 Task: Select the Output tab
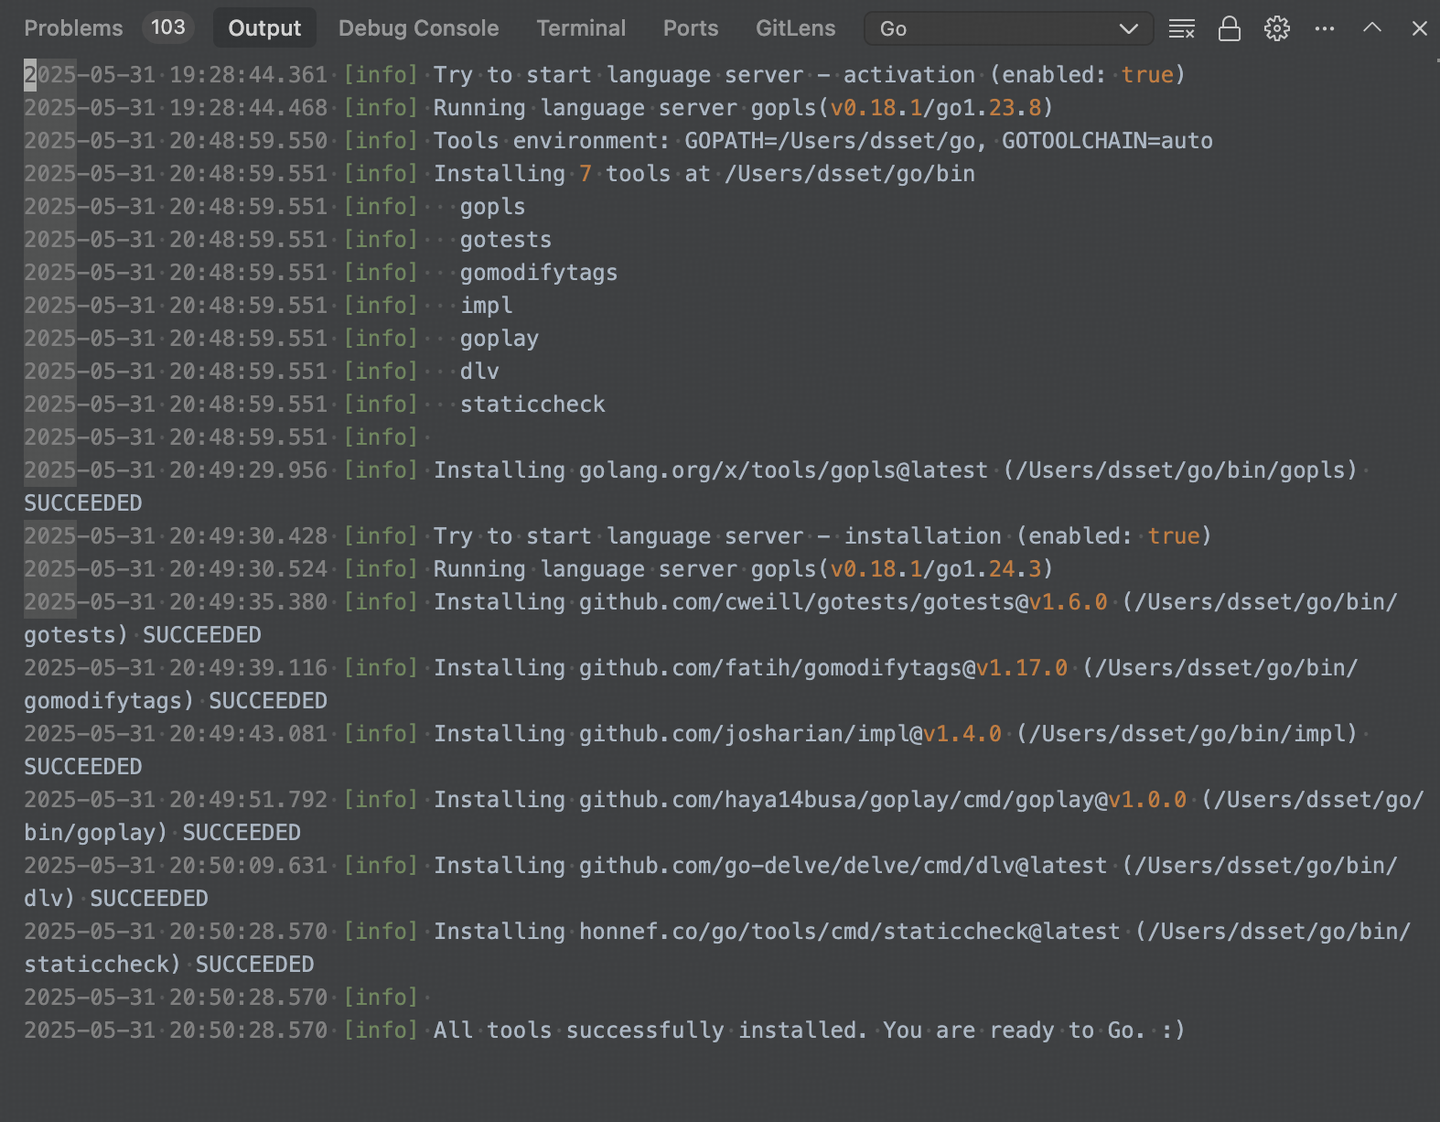264,28
